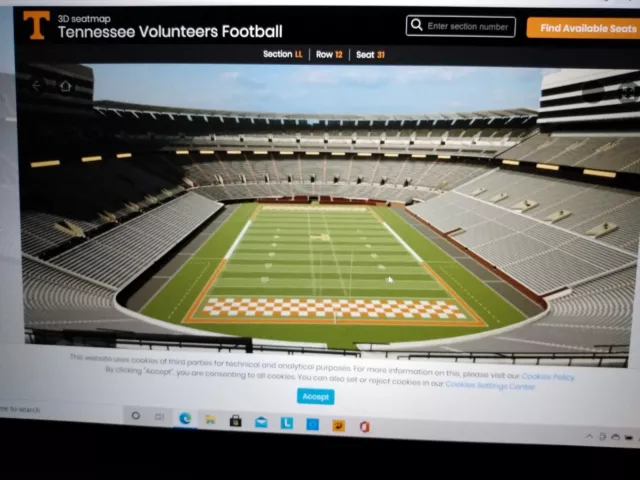Click the home icon in the seat view
The width and height of the screenshot is (640, 480).
point(65,86)
